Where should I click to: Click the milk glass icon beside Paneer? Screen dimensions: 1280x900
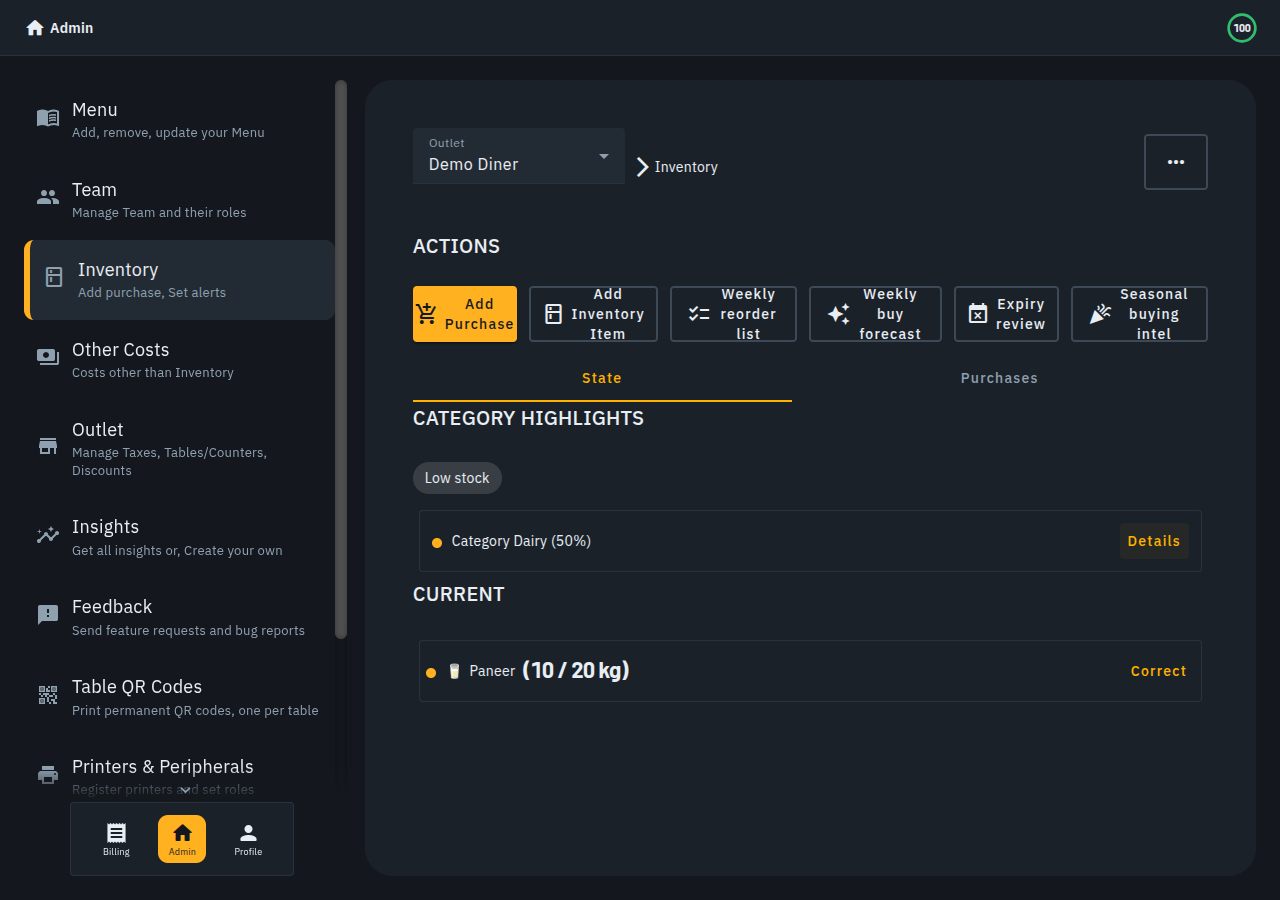454,671
